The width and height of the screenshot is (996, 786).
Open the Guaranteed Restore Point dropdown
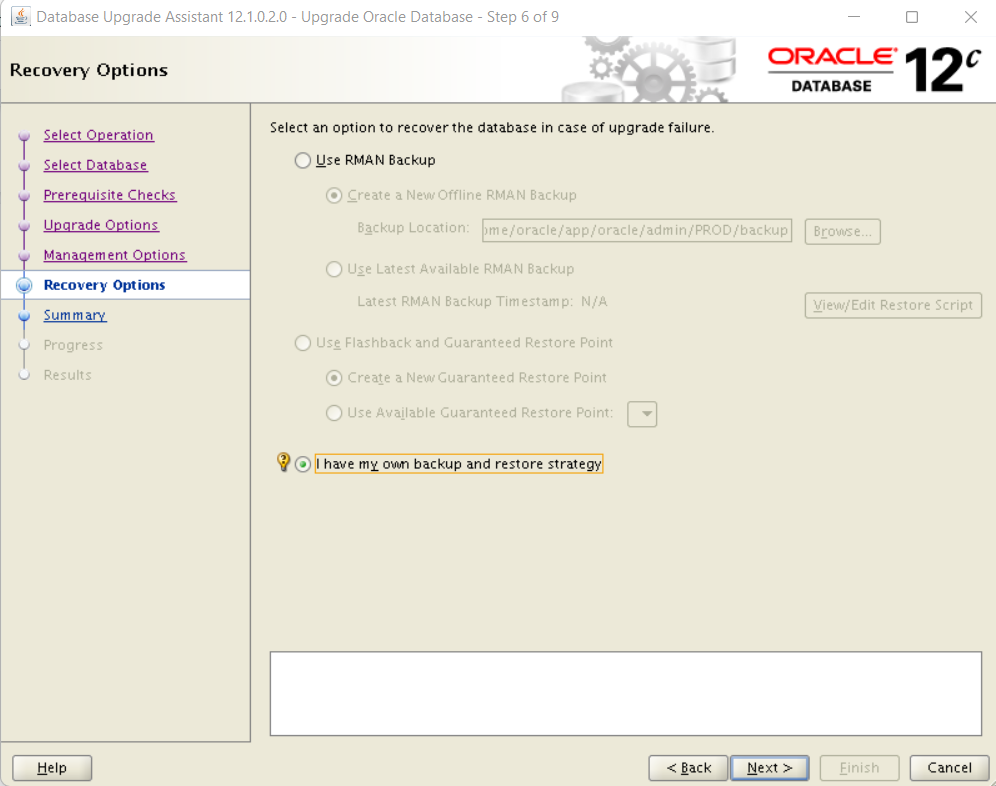click(x=642, y=414)
